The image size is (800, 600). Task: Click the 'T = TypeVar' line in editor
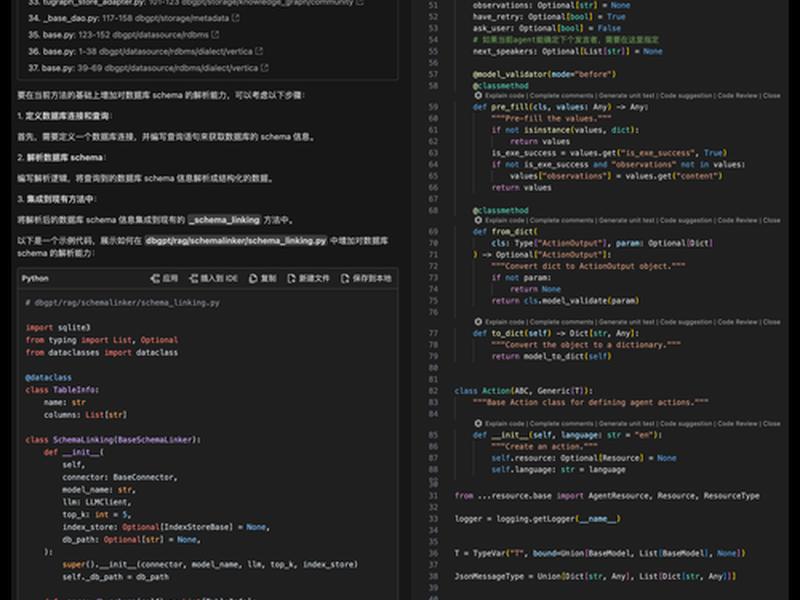click(600, 554)
